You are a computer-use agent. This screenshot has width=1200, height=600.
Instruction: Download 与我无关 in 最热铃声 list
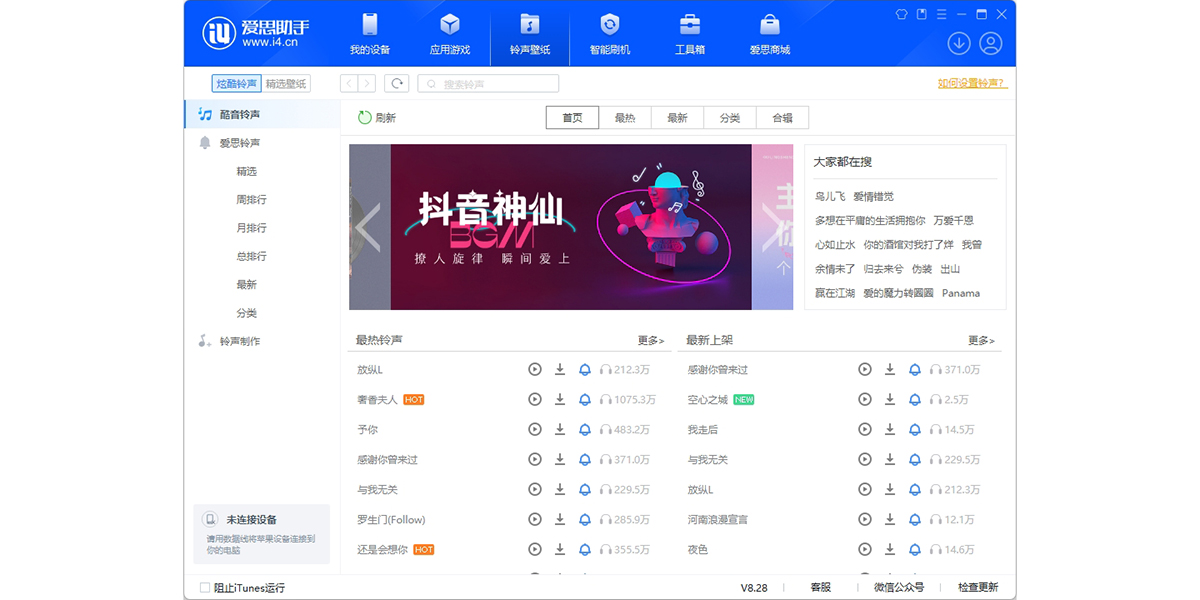click(560, 490)
